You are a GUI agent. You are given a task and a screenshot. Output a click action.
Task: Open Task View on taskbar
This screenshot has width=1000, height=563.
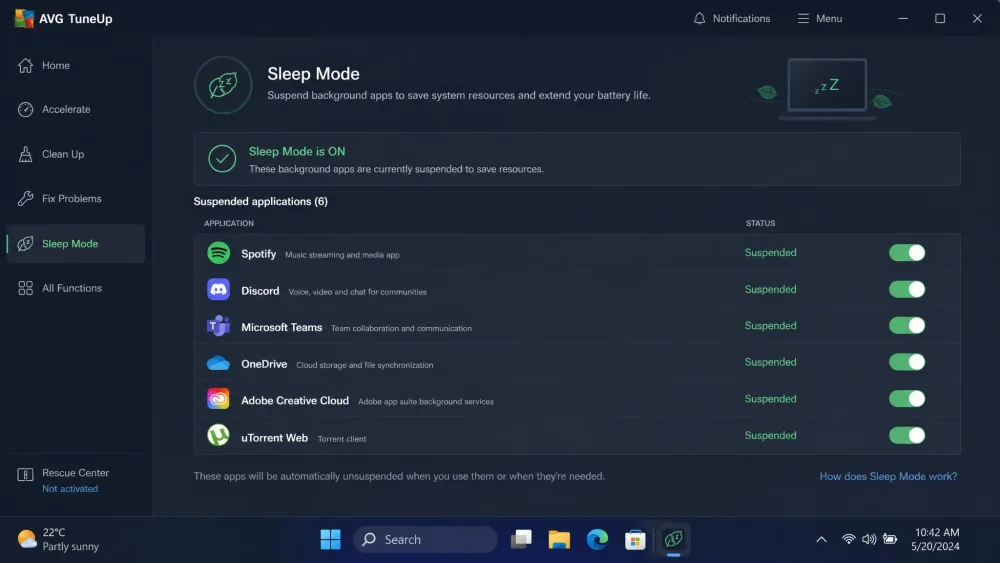click(x=521, y=539)
